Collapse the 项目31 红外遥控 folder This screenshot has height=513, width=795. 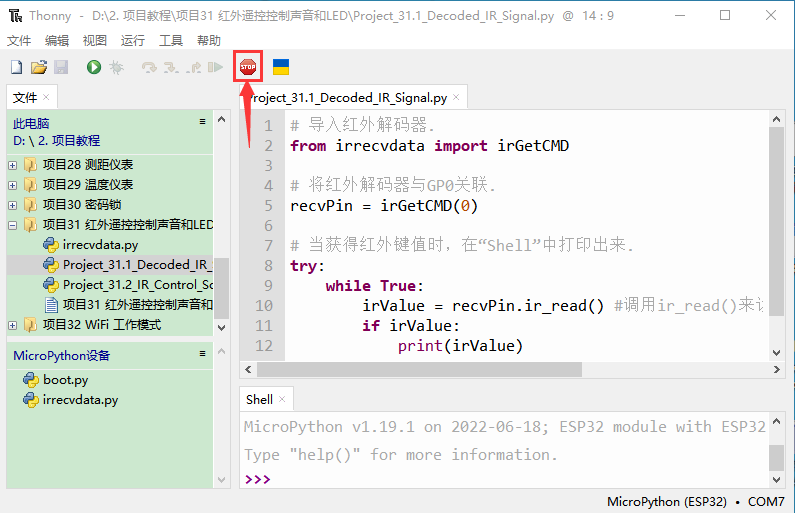point(13,225)
